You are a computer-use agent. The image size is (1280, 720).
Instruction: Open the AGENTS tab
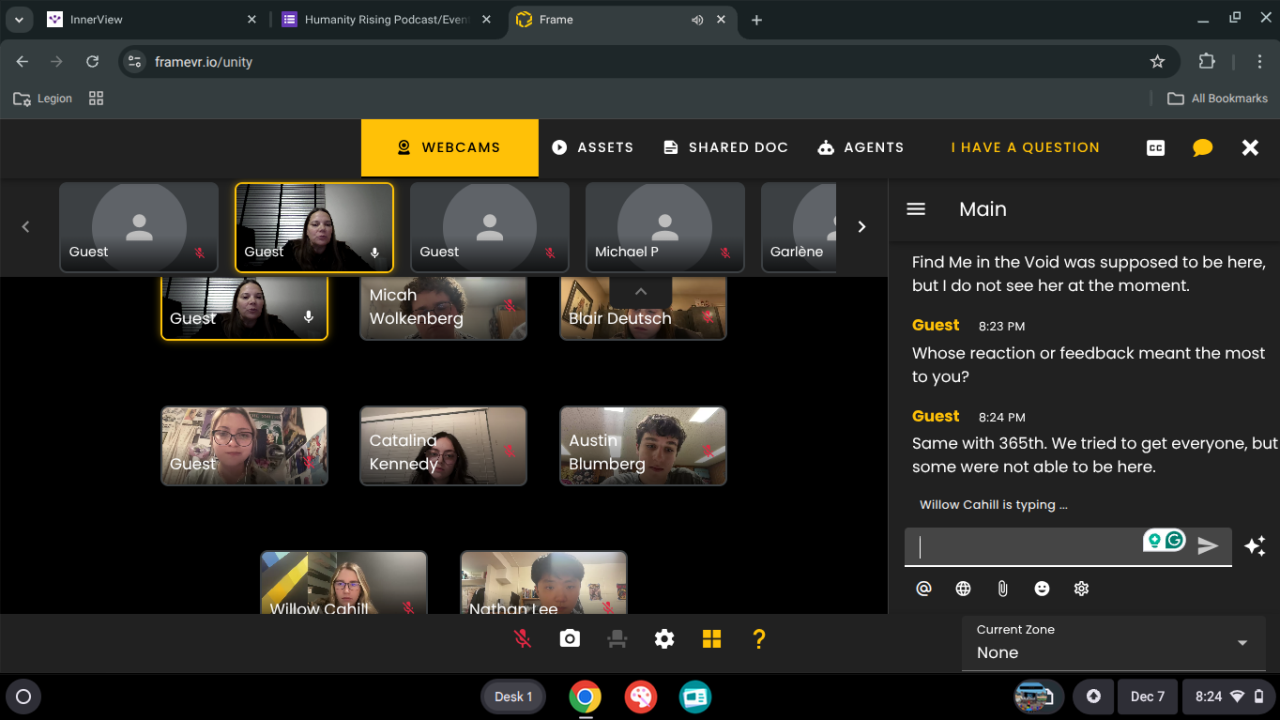pos(861,147)
